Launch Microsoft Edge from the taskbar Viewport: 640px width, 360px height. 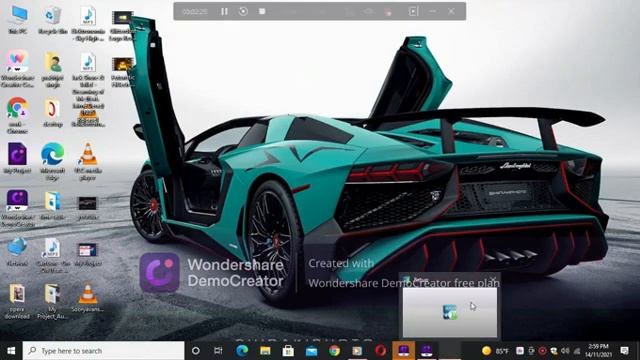[242, 351]
